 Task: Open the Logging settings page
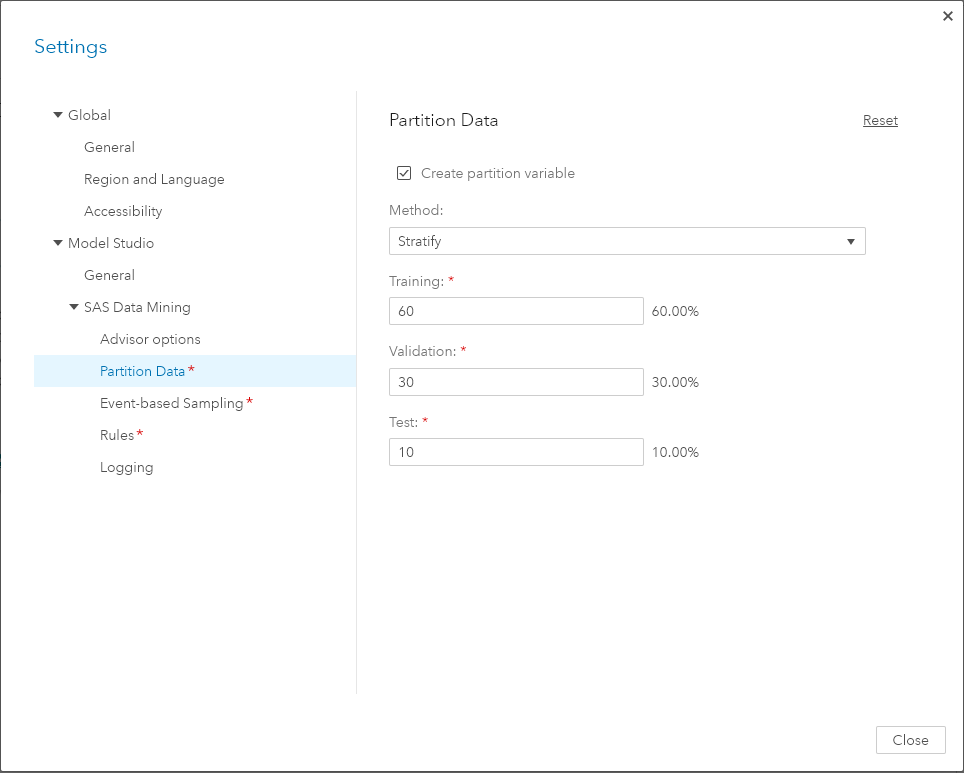(x=126, y=467)
